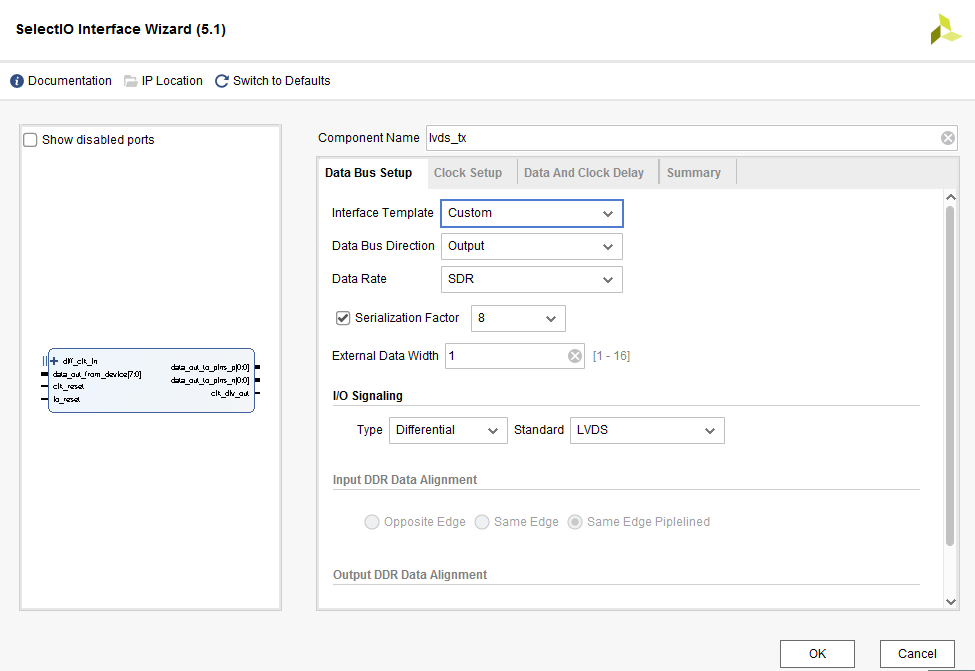
Task: Open the I/O Signaling Type dropdown
Action: click(x=448, y=430)
